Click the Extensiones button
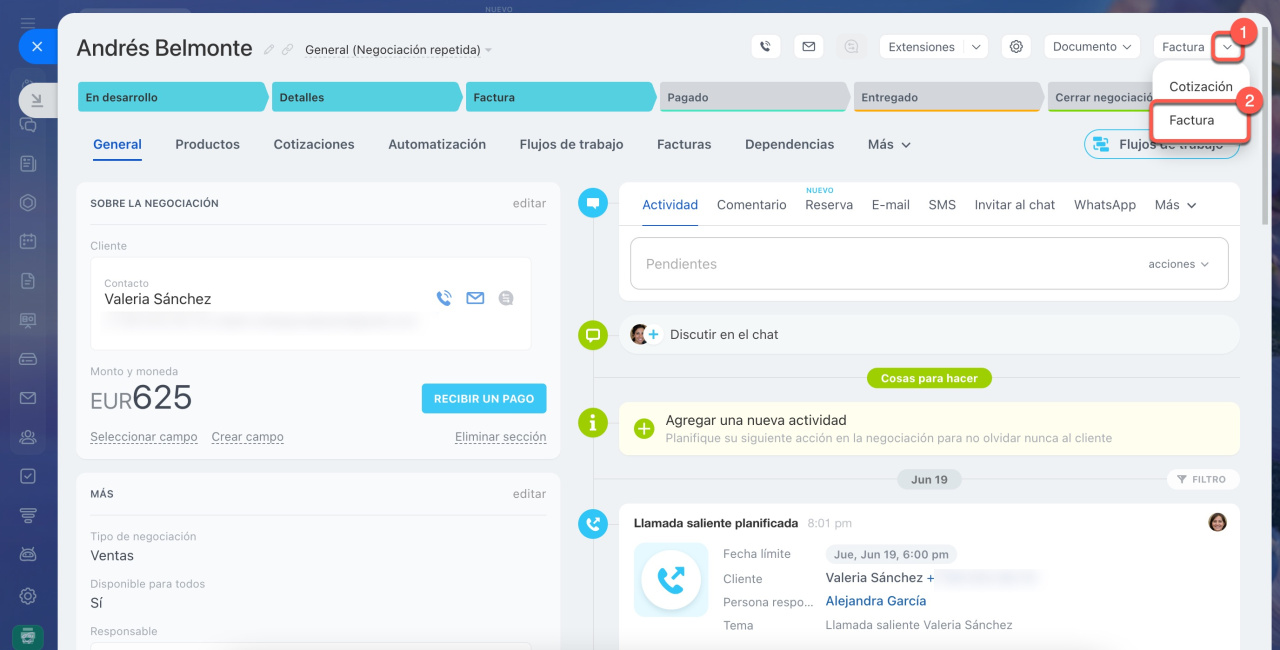Image resolution: width=1280 pixels, height=650 pixels. (x=921, y=47)
